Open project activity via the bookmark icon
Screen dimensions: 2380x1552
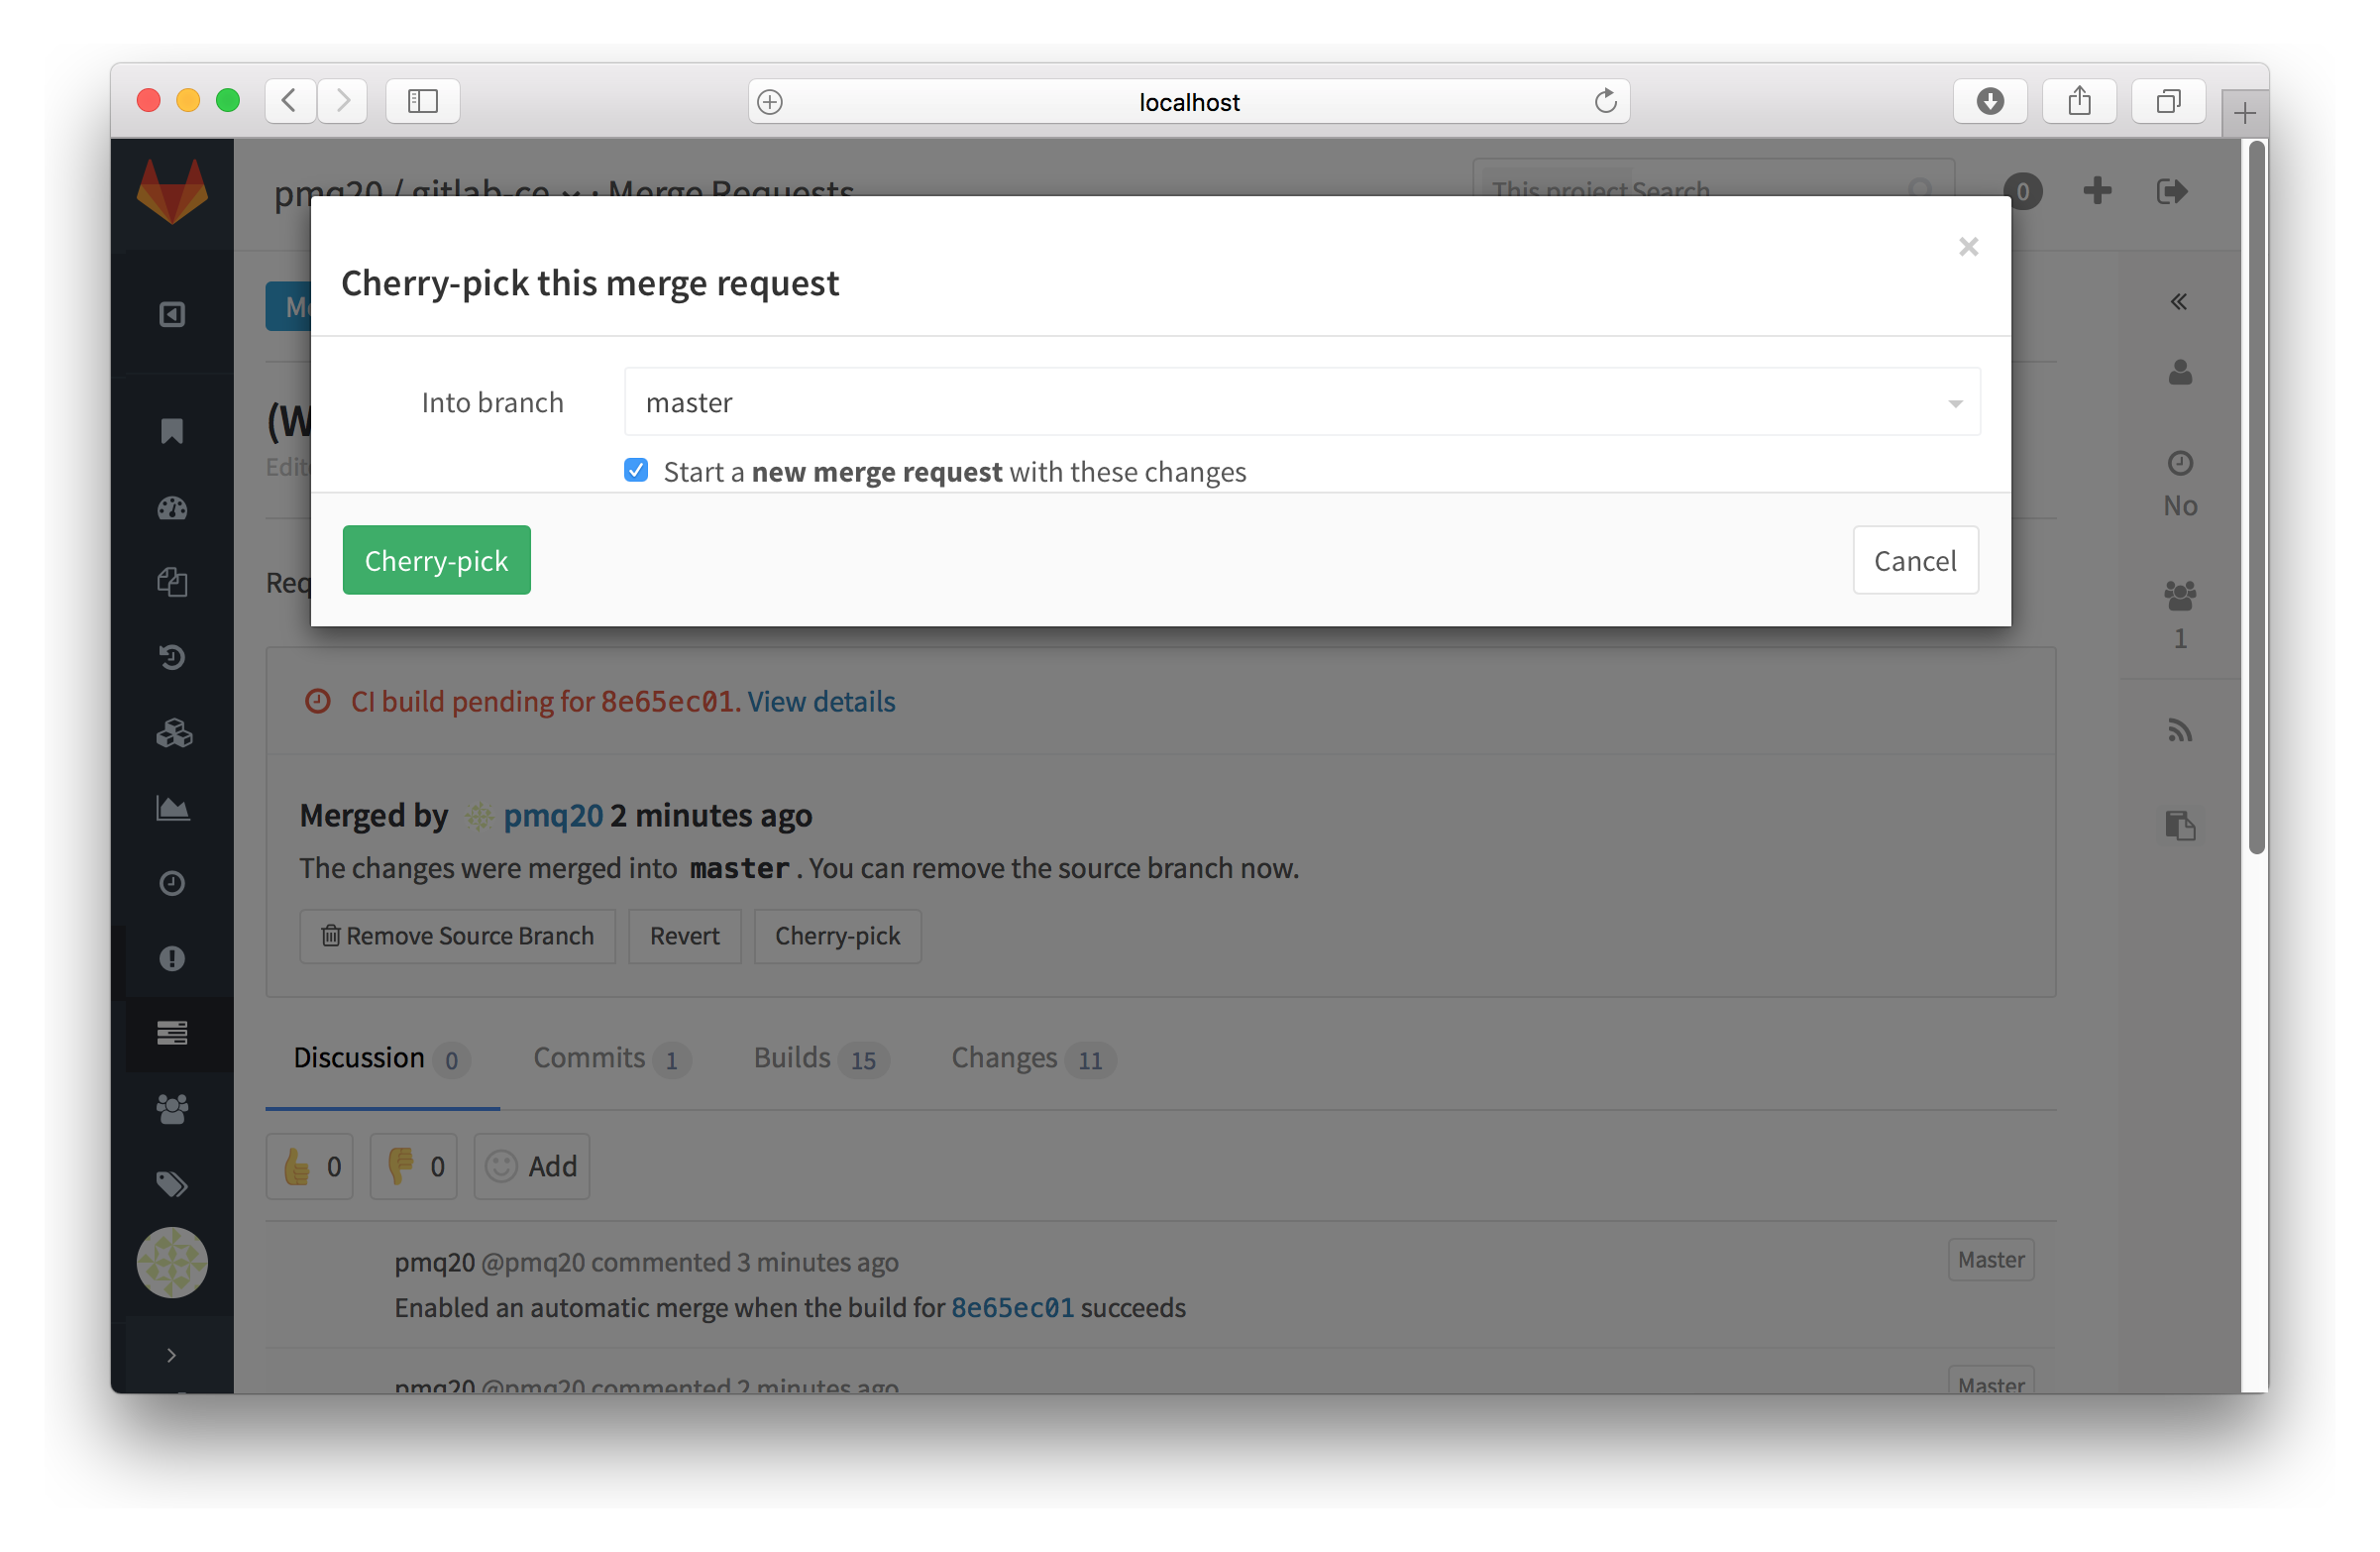172,431
